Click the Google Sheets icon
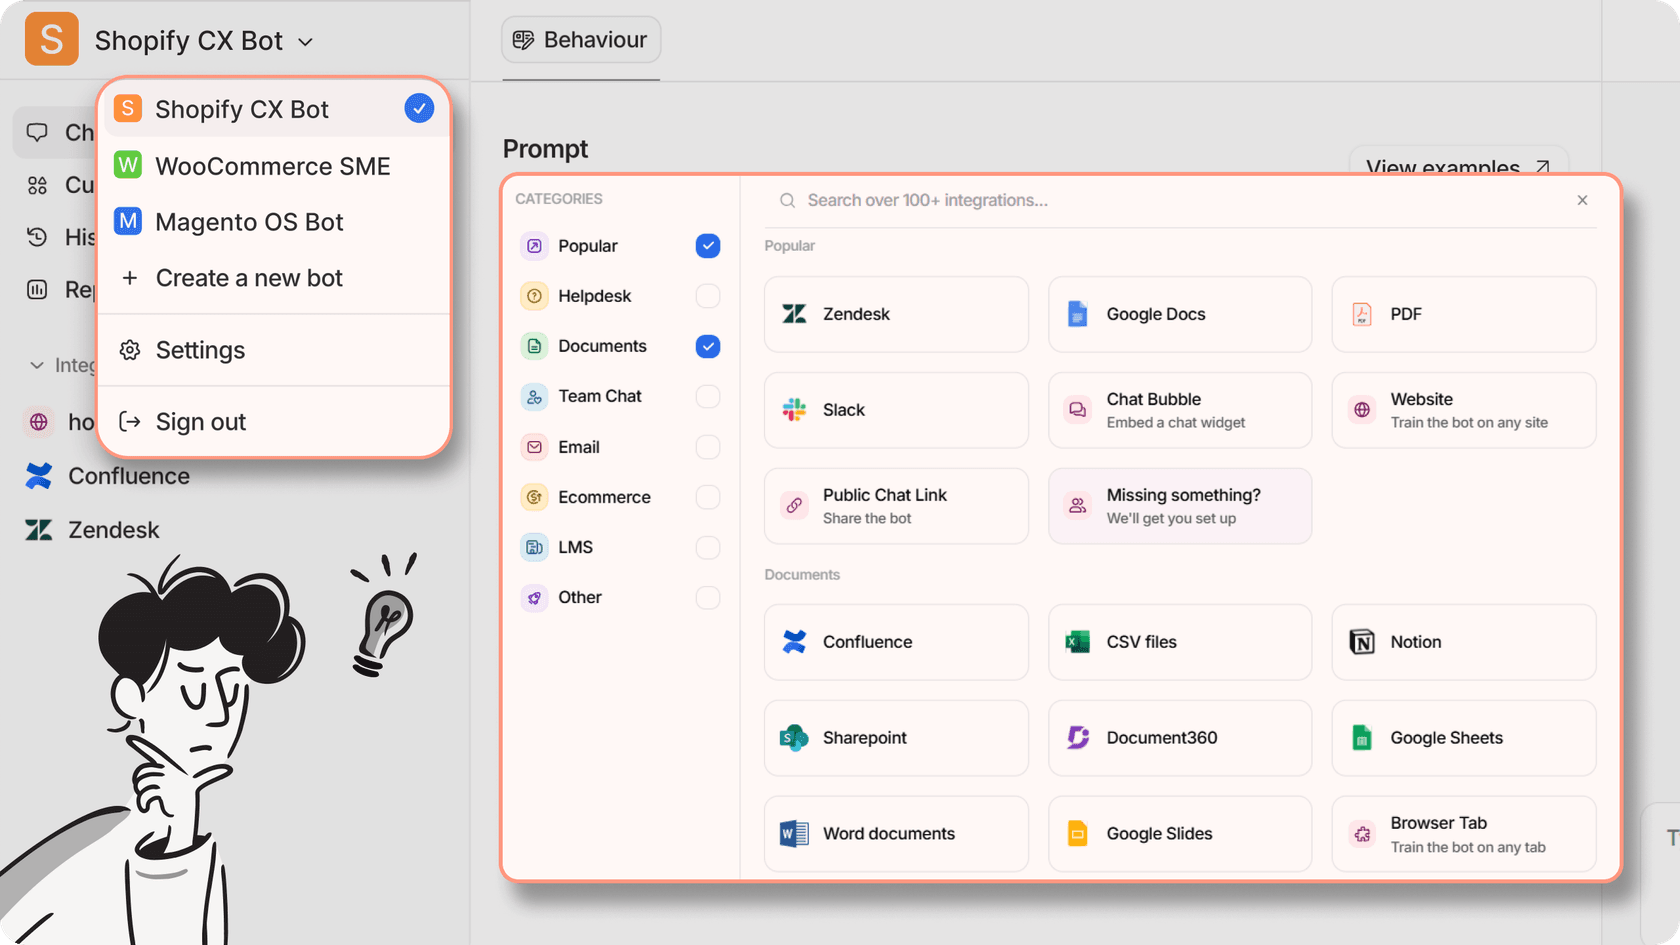The height and width of the screenshot is (945, 1680). coord(1362,738)
